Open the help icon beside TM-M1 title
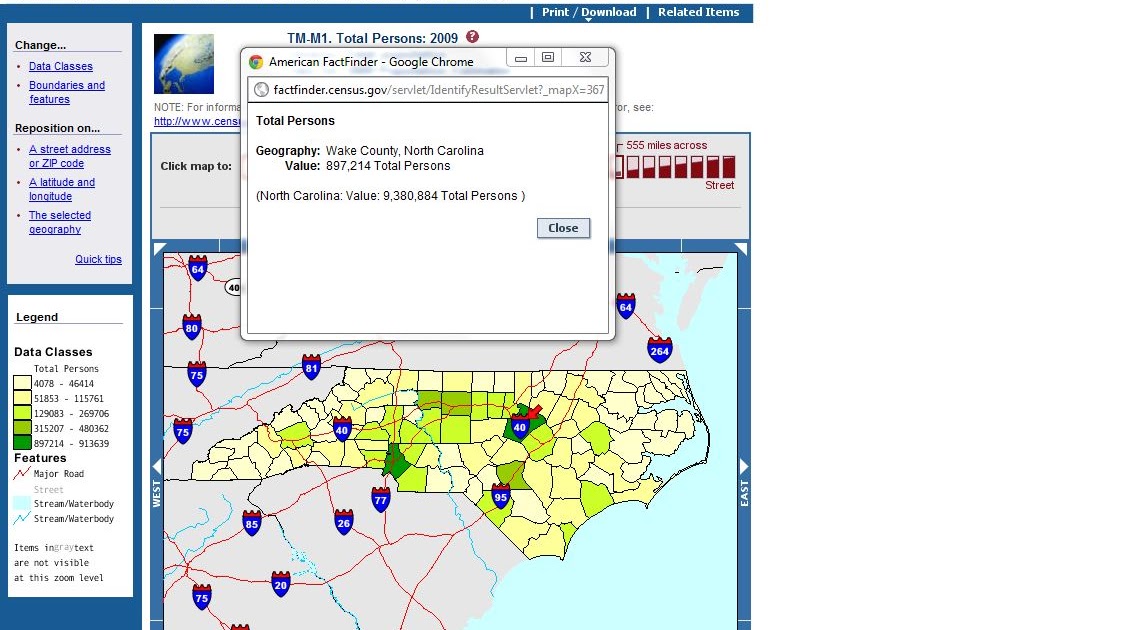Viewport: 1126px width, 630px height. click(471, 37)
